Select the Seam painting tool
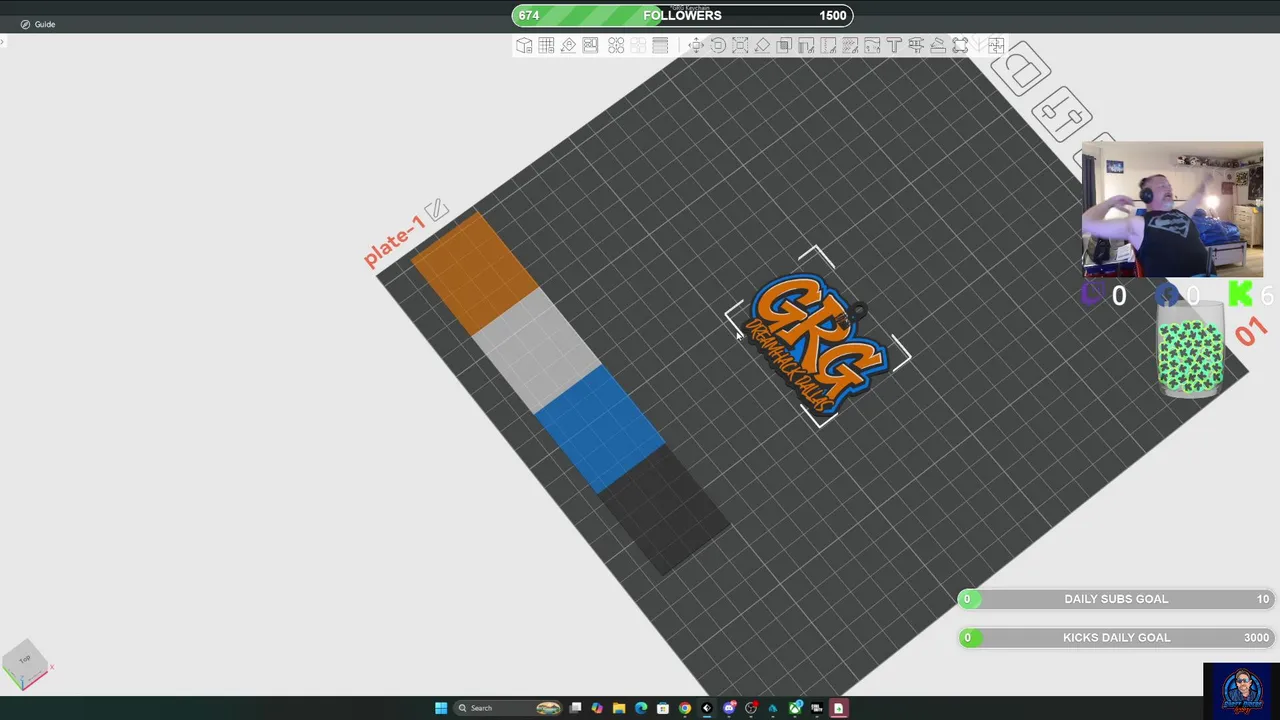The height and width of the screenshot is (720, 1280). coord(828,45)
